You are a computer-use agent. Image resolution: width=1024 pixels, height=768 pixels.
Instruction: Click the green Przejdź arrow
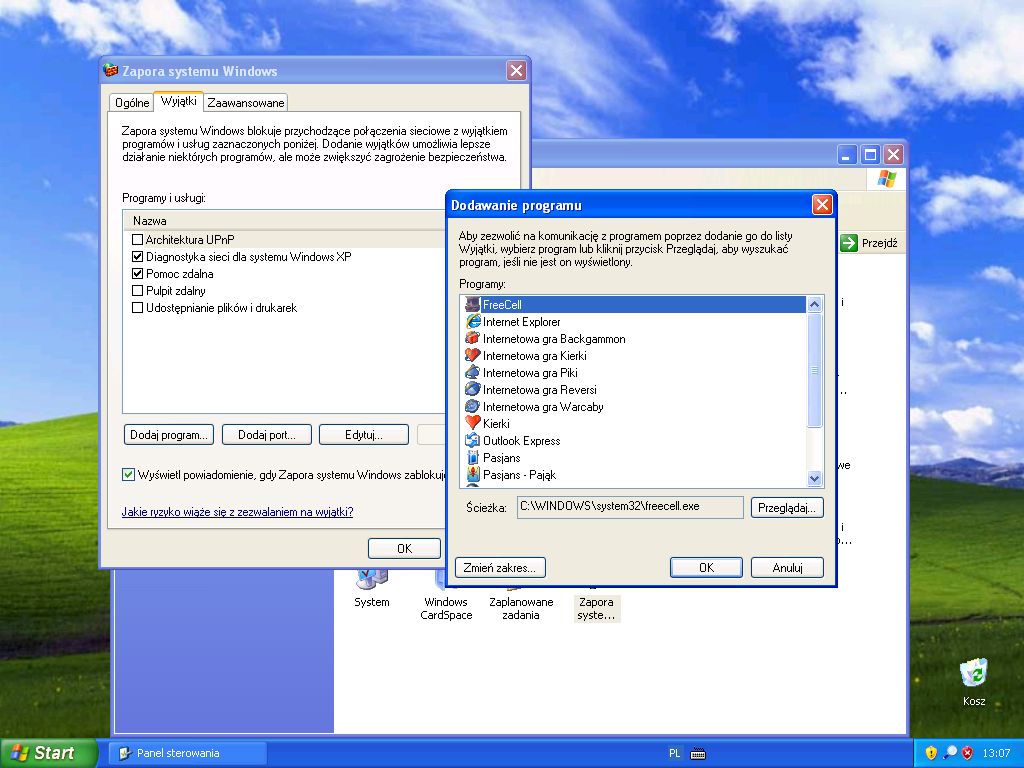tap(848, 243)
